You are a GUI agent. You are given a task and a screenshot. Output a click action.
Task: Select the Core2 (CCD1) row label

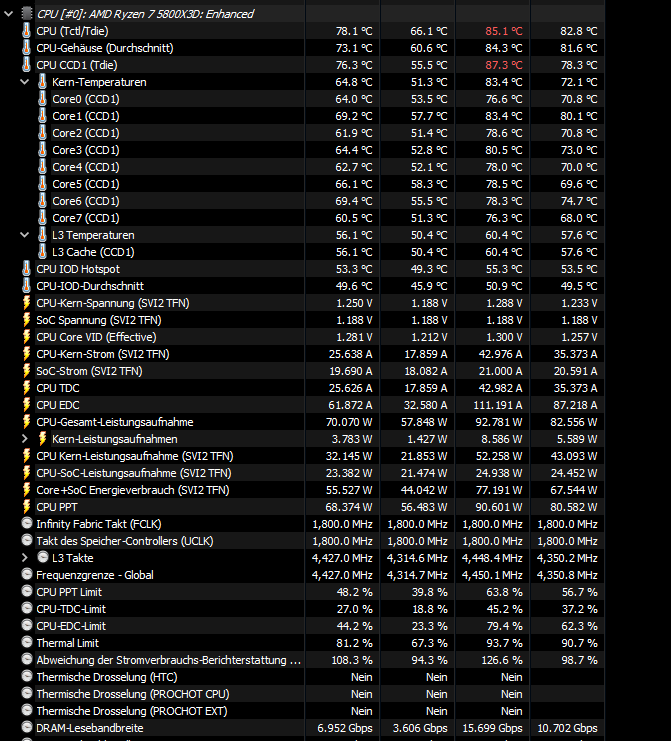[x=86, y=133]
